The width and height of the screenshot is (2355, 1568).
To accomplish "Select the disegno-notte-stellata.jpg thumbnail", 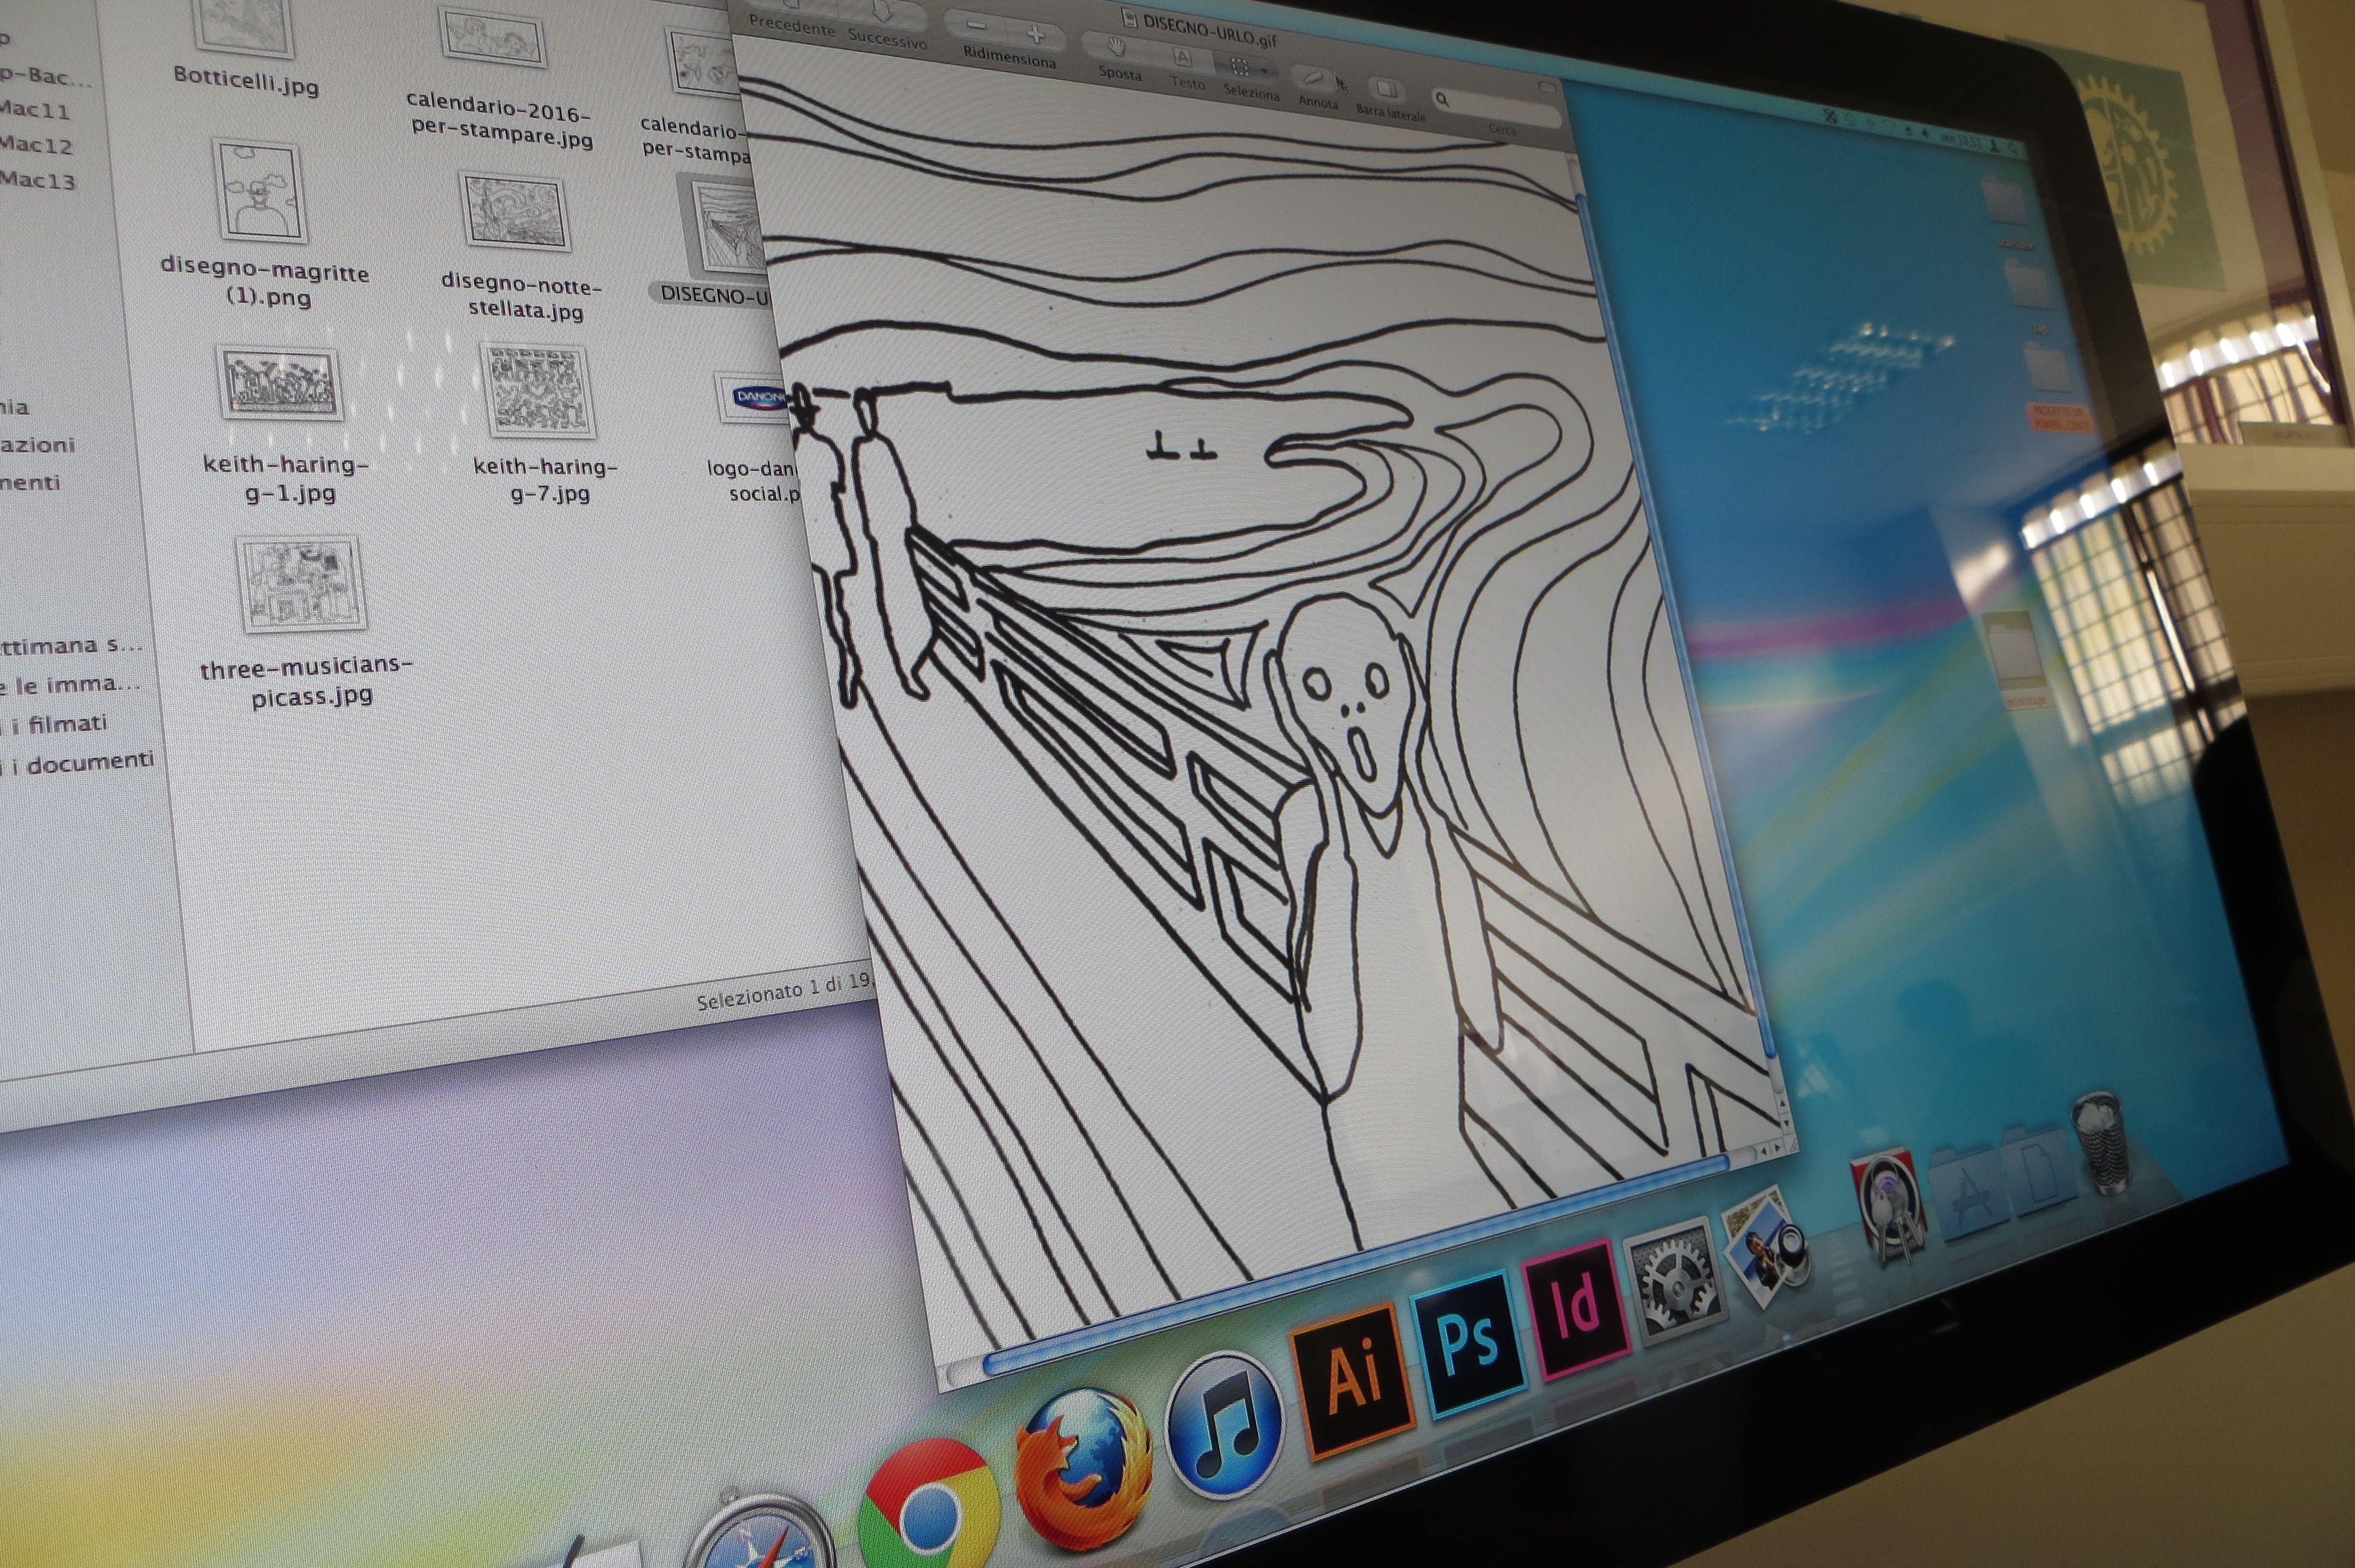I will pyautogui.click(x=515, y=213).
